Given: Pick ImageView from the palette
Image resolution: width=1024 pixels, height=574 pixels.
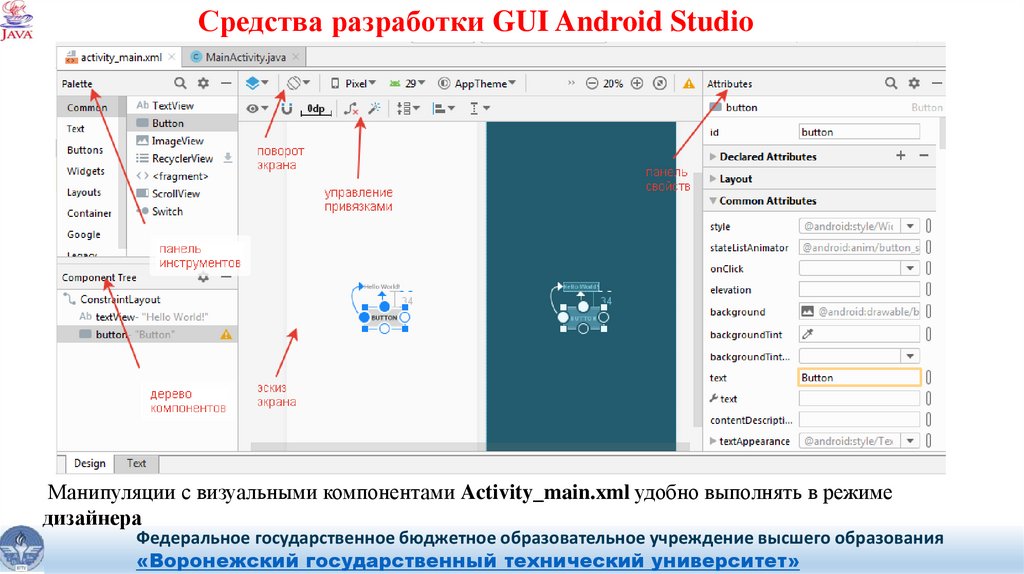Looking at the screenshot, I should click(178, 140).
